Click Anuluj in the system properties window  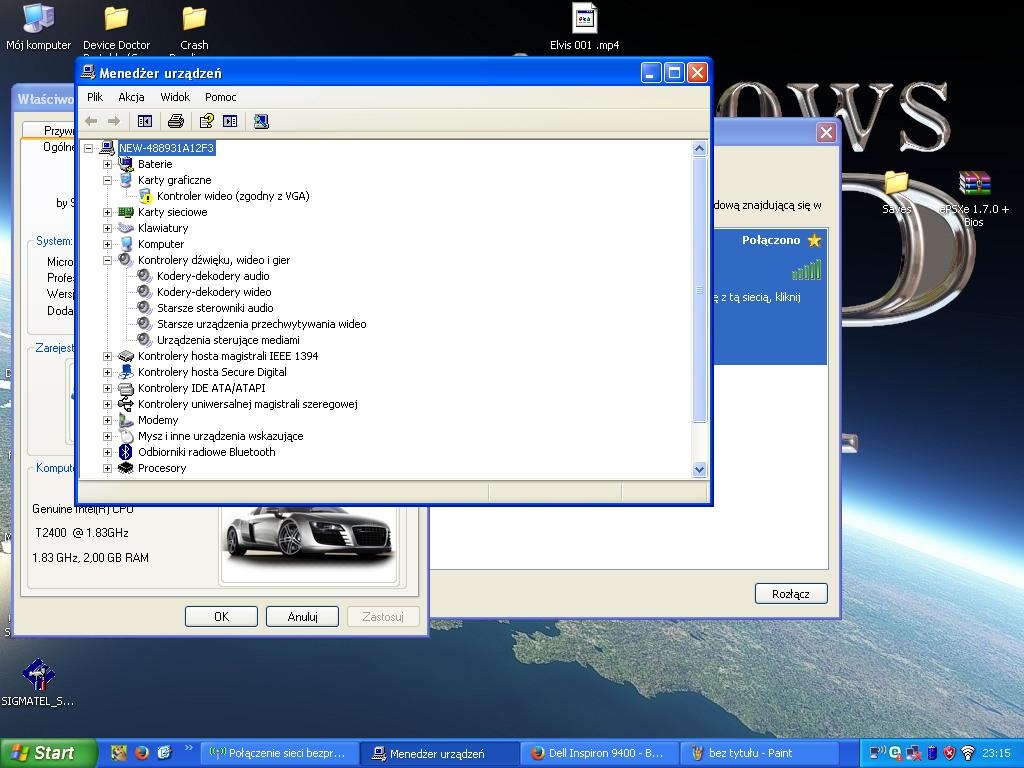pos(302,616)
